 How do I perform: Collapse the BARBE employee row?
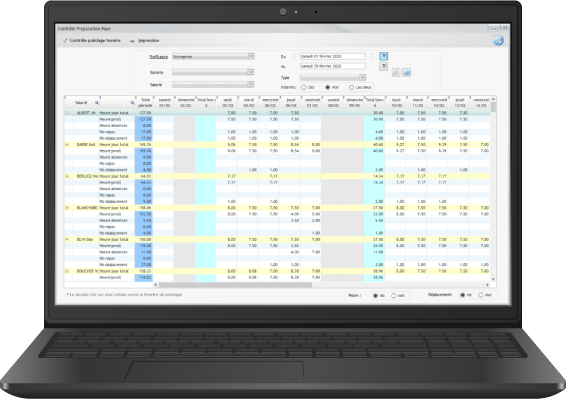[x=67, y=144]
